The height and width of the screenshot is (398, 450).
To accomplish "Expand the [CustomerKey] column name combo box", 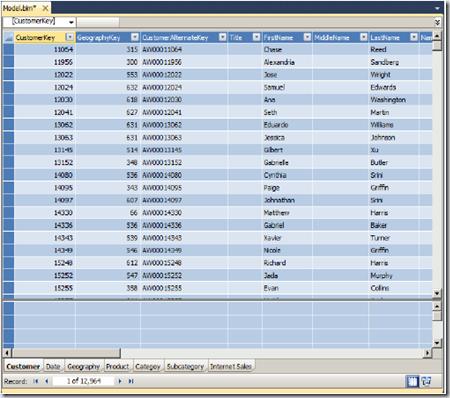I will point(71,22).
